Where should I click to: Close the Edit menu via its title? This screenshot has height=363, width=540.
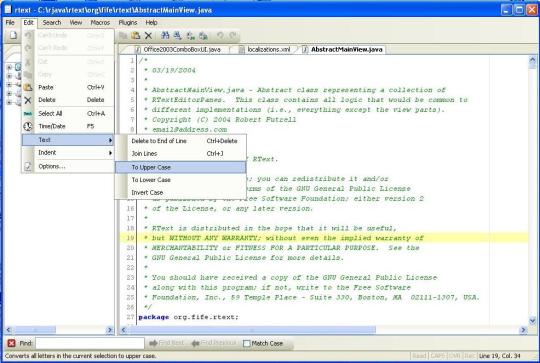click(x=28, y=23)
